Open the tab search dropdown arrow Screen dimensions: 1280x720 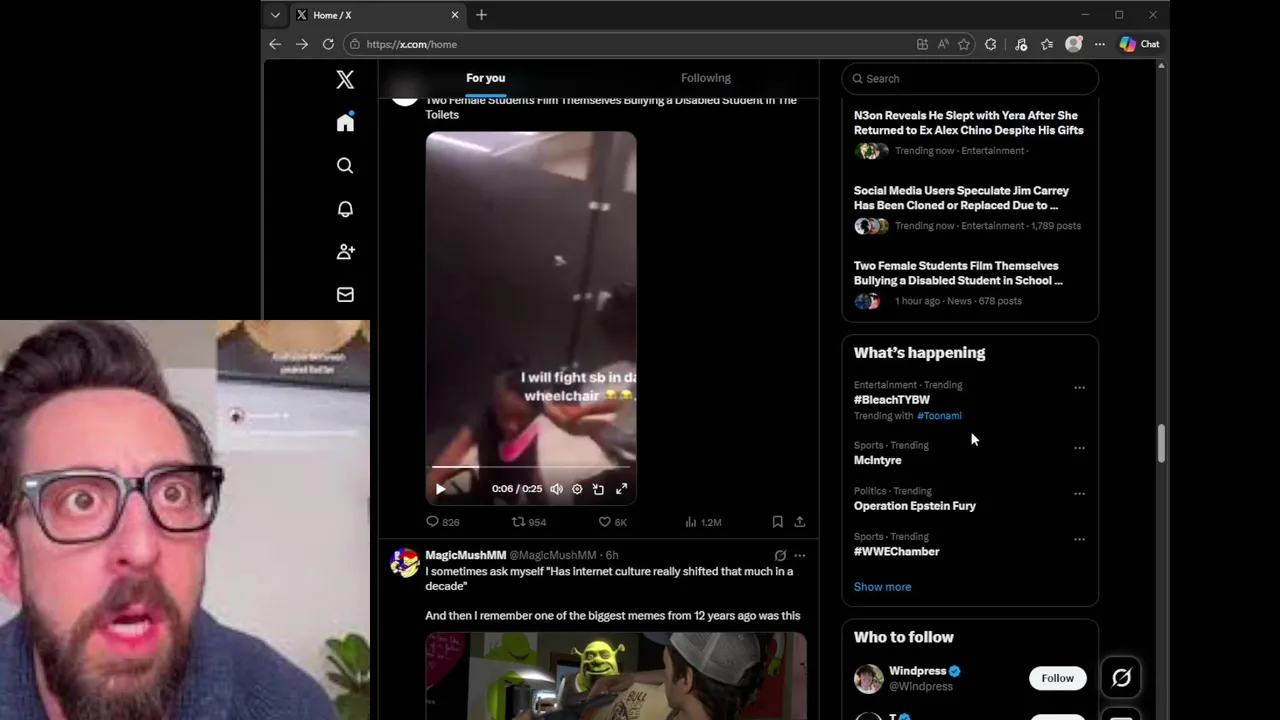point(275,15)
